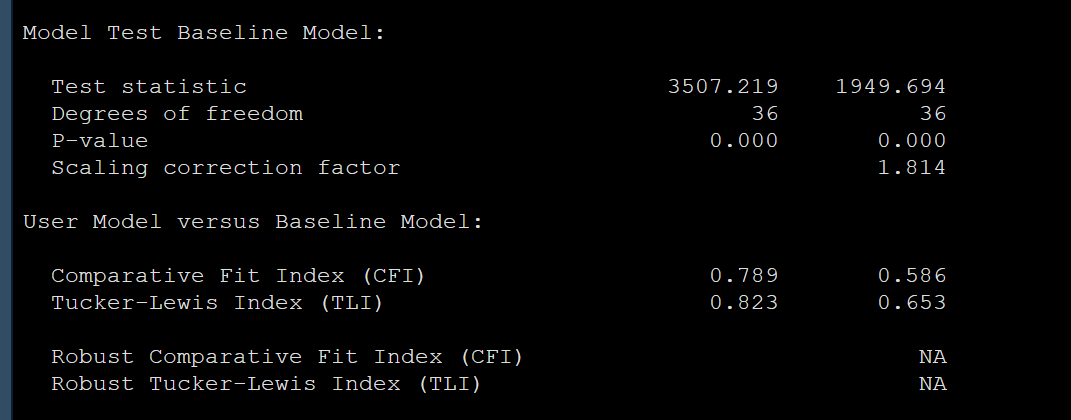The height and width of the screenshot is (420, 1071).
Task: Select the 'Degrees of freedom' label
Action: (177, 114)
